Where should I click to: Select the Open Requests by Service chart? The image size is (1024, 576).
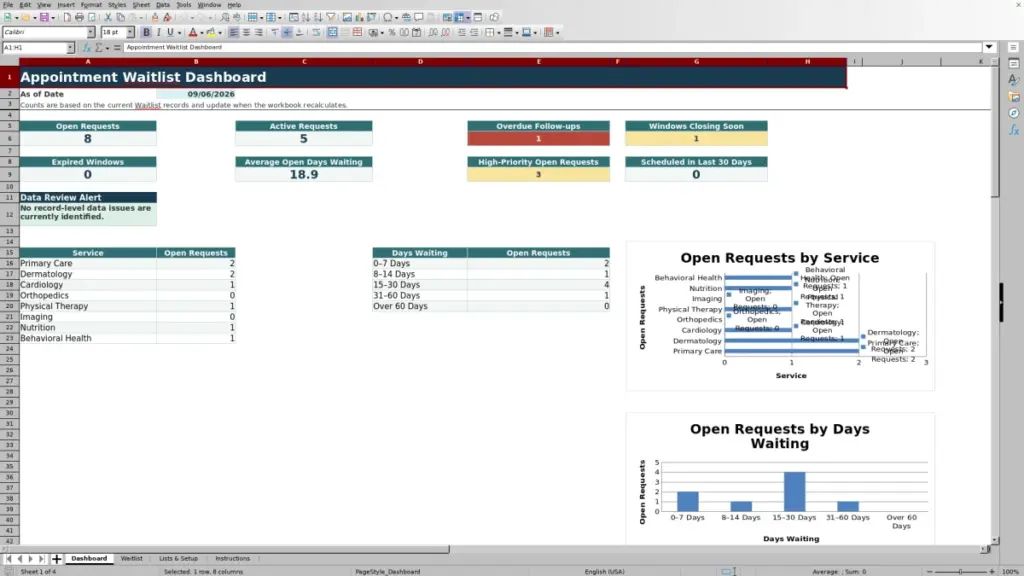click(780, 316)
